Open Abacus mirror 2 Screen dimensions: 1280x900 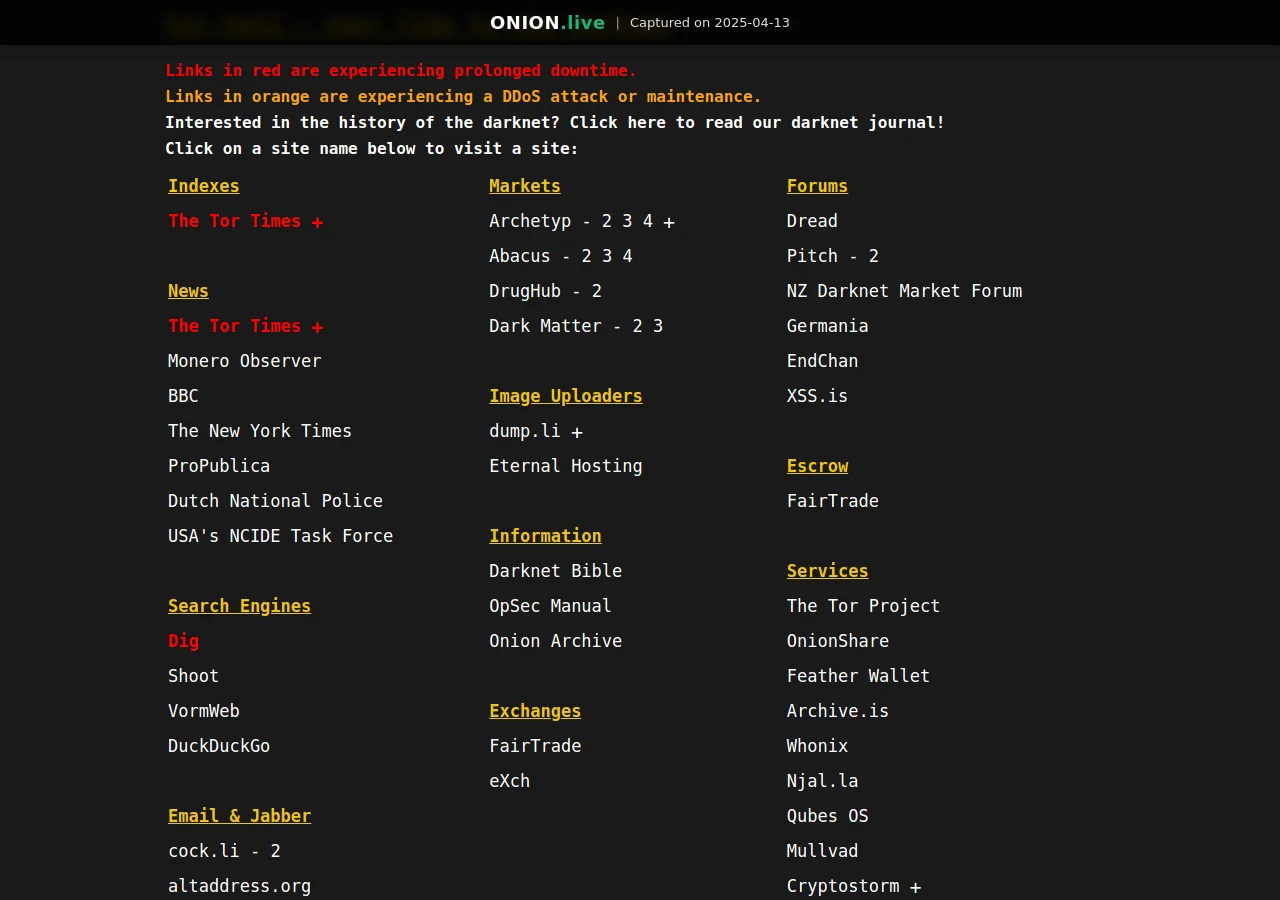pyautogui.click(x=586, y=256)
